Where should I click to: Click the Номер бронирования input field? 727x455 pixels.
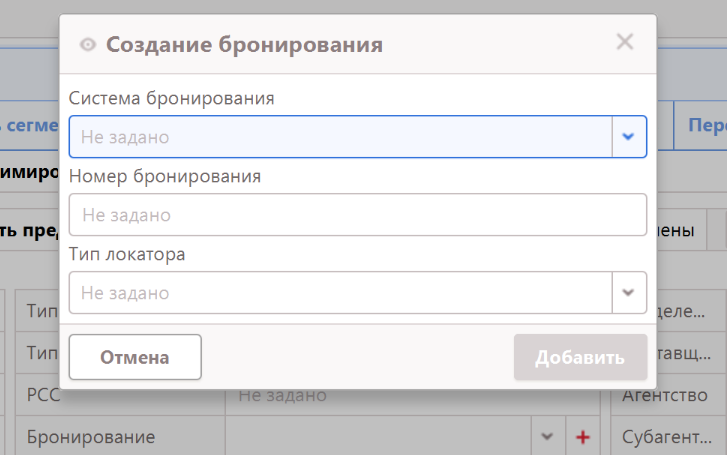tap(358, 215)
